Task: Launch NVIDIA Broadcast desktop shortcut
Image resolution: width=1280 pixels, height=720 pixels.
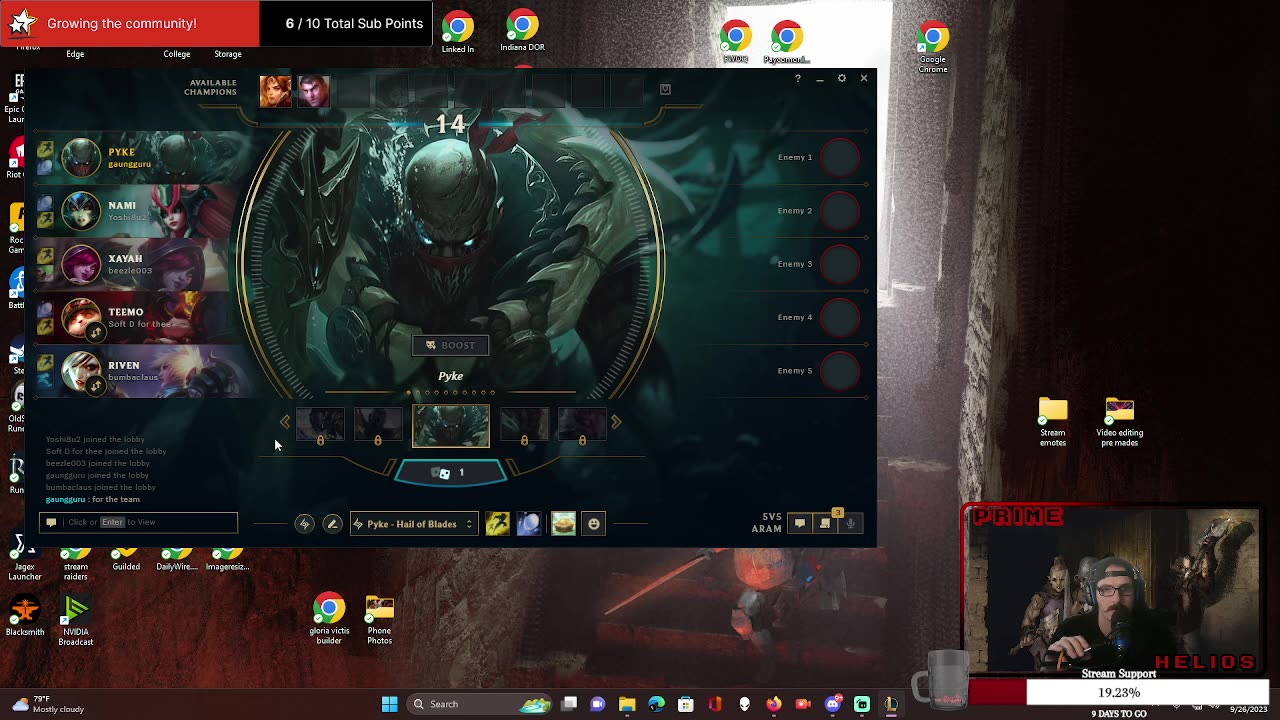Action: 76,621
